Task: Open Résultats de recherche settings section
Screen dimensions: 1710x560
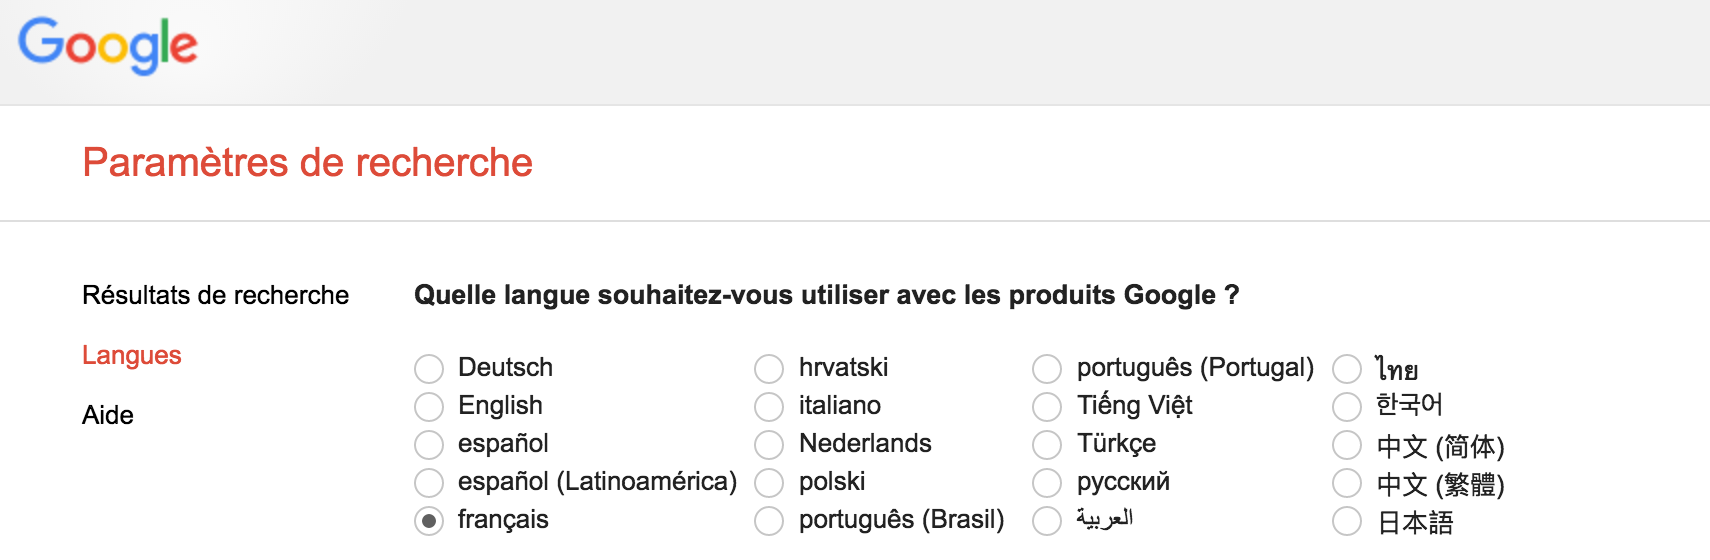Action: click(x=215, y=295)
